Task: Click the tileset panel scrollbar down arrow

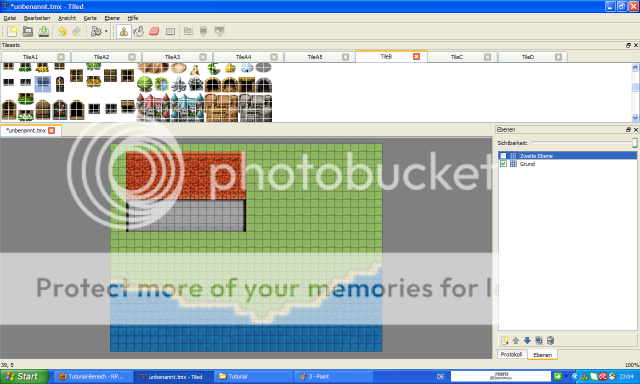Action: [635, 118]
